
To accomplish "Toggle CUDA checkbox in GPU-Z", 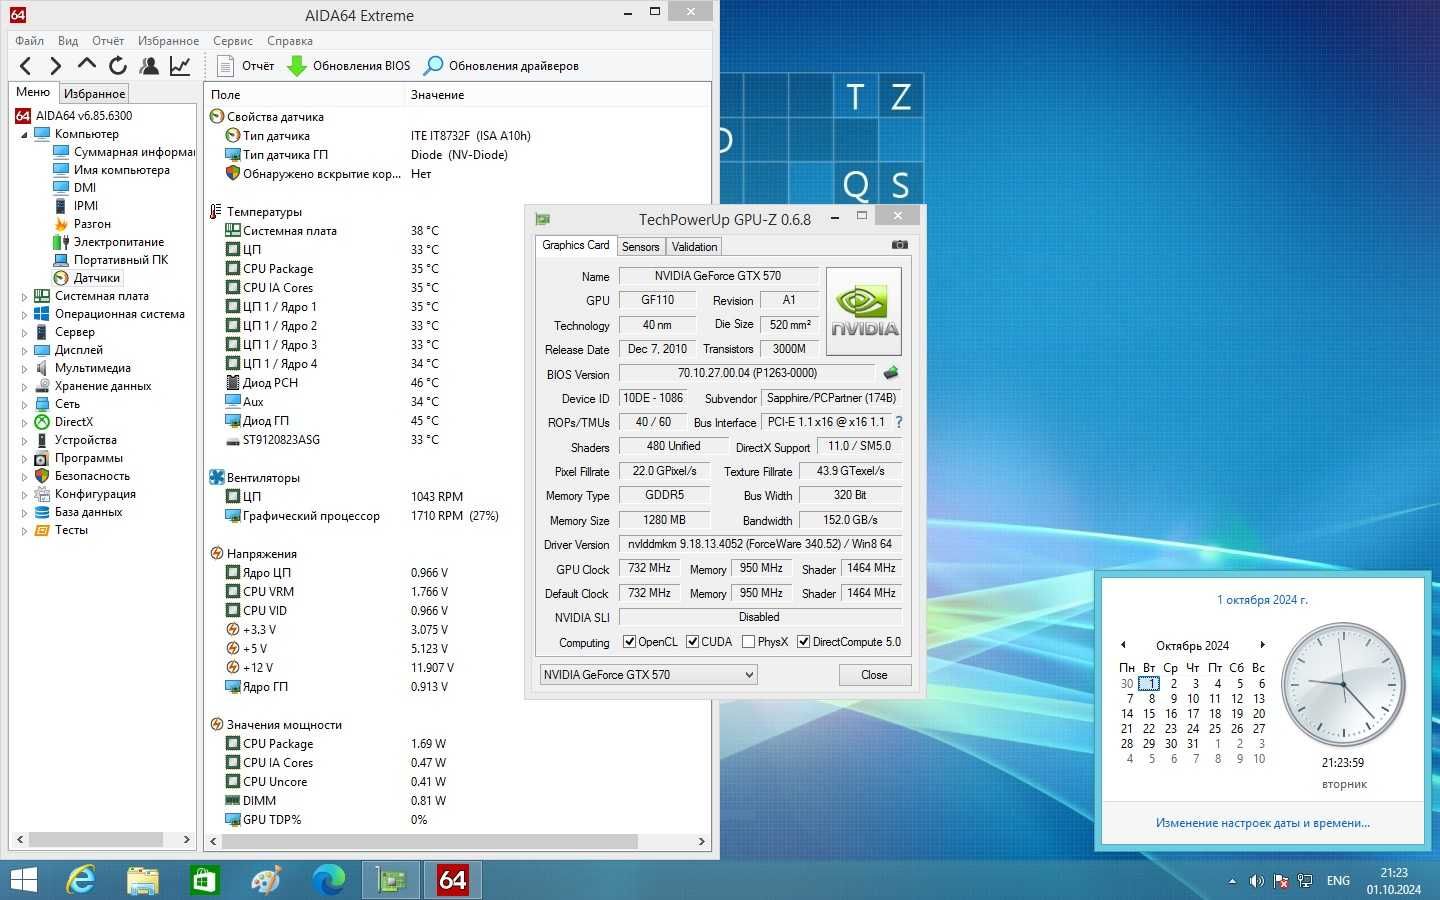I will click(692, 642).
